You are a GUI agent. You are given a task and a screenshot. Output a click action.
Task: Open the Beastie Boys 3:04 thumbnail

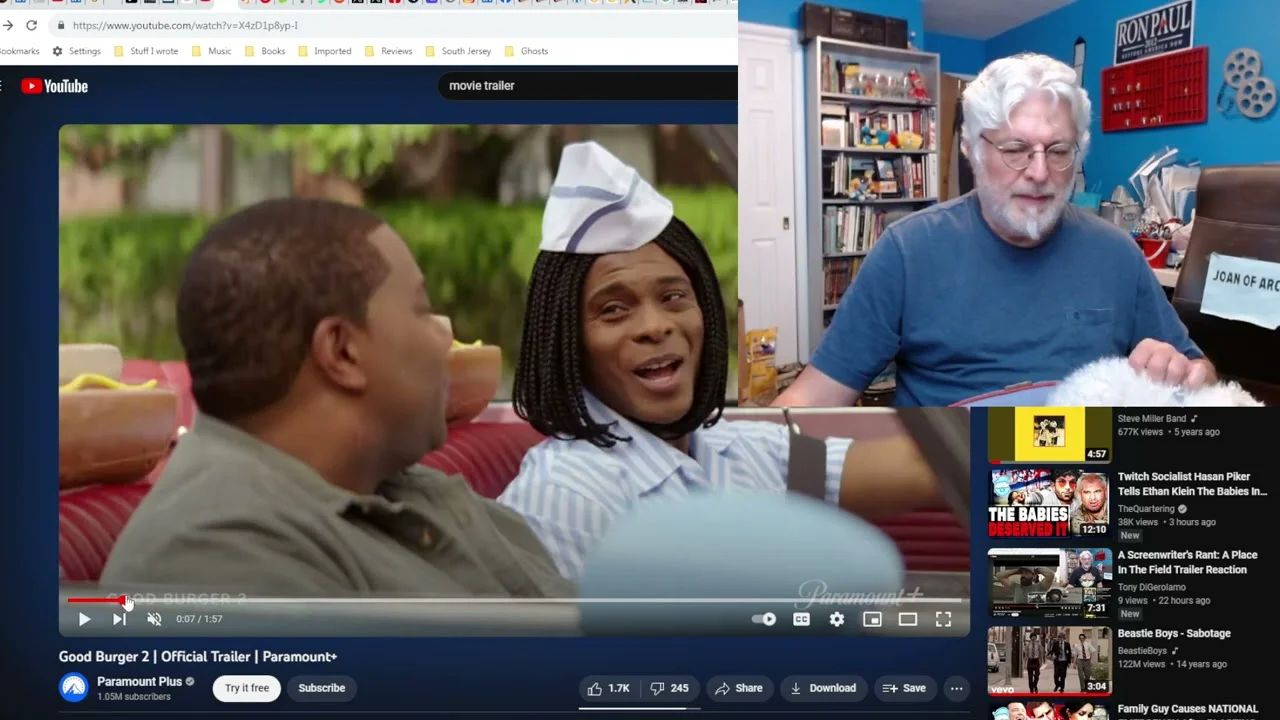(1050, 661)
